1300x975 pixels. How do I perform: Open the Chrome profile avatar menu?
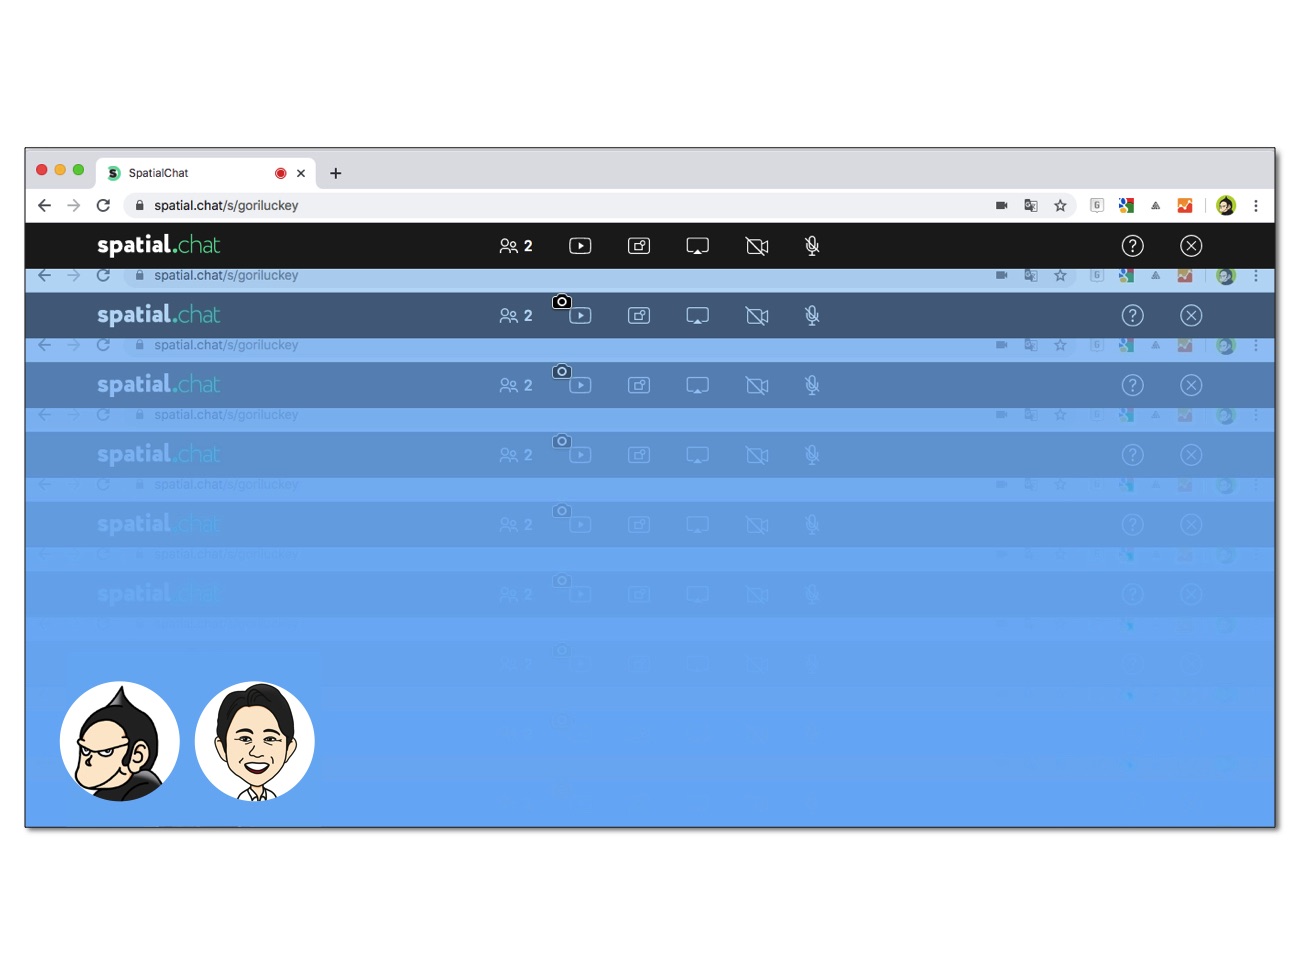pyautogui.click(x=1226, y=205)
